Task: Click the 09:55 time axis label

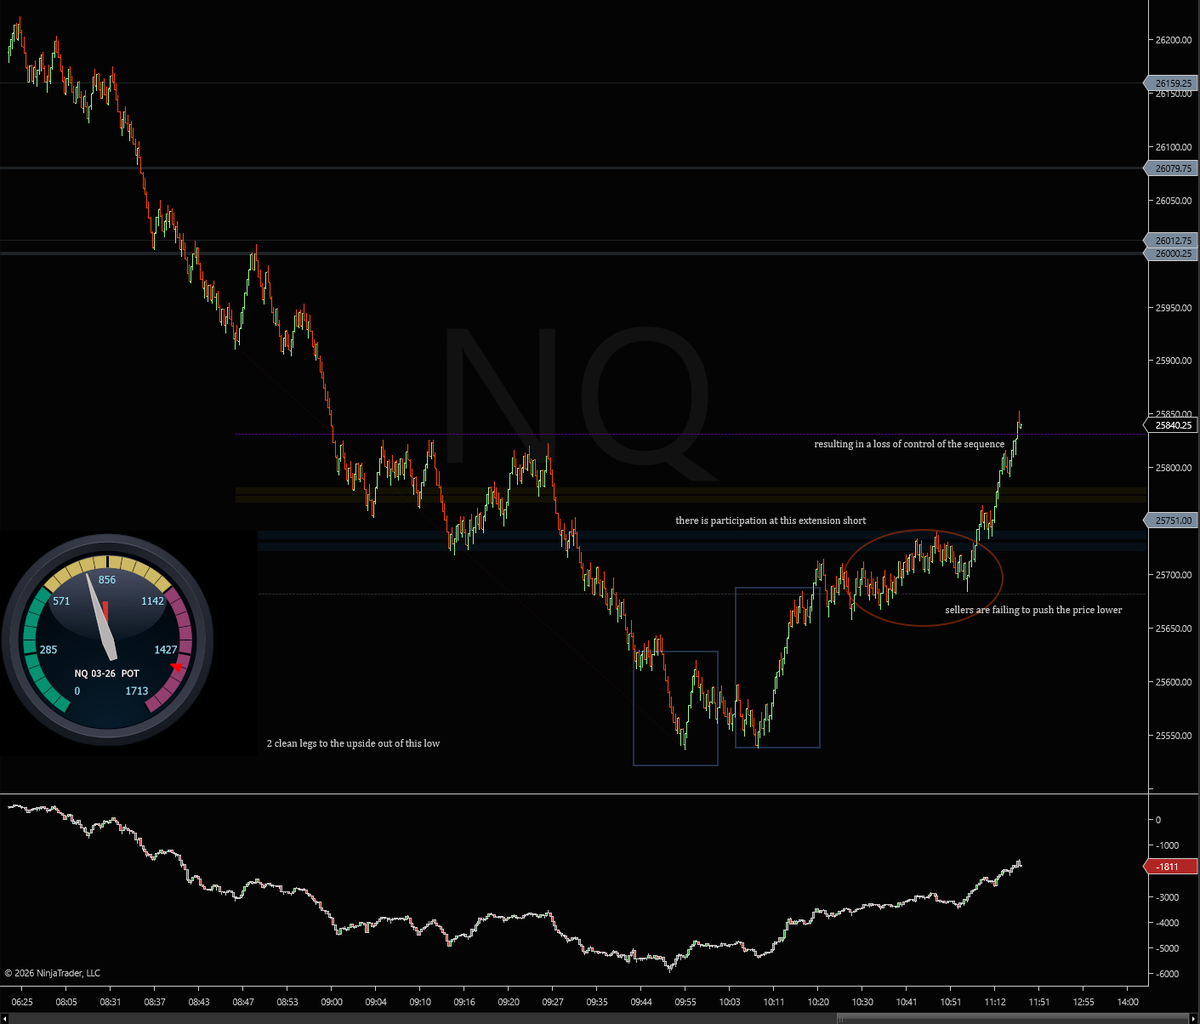Action: 685,1001
